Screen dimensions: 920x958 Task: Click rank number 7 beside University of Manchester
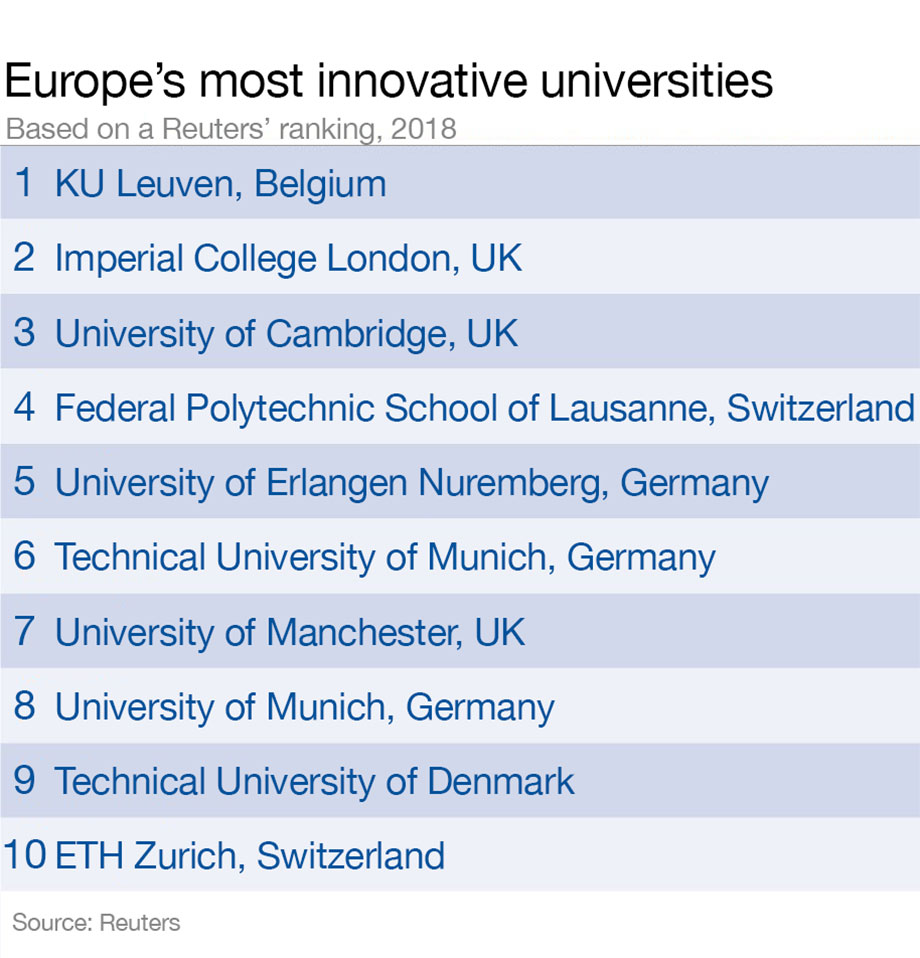pos(24,632)
